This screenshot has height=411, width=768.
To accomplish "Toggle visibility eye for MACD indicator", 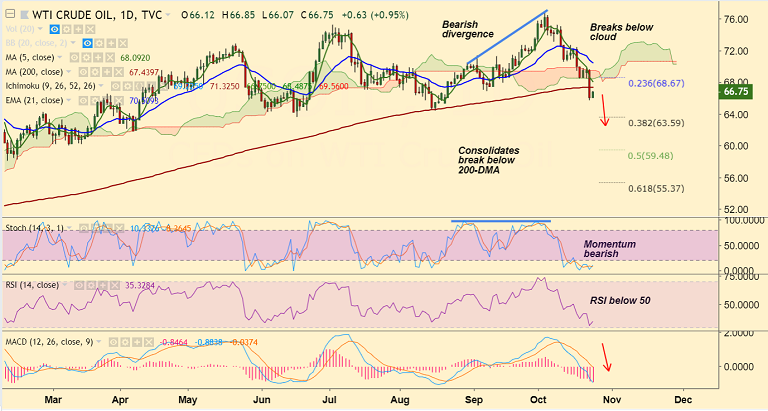I will click(114, 342).
